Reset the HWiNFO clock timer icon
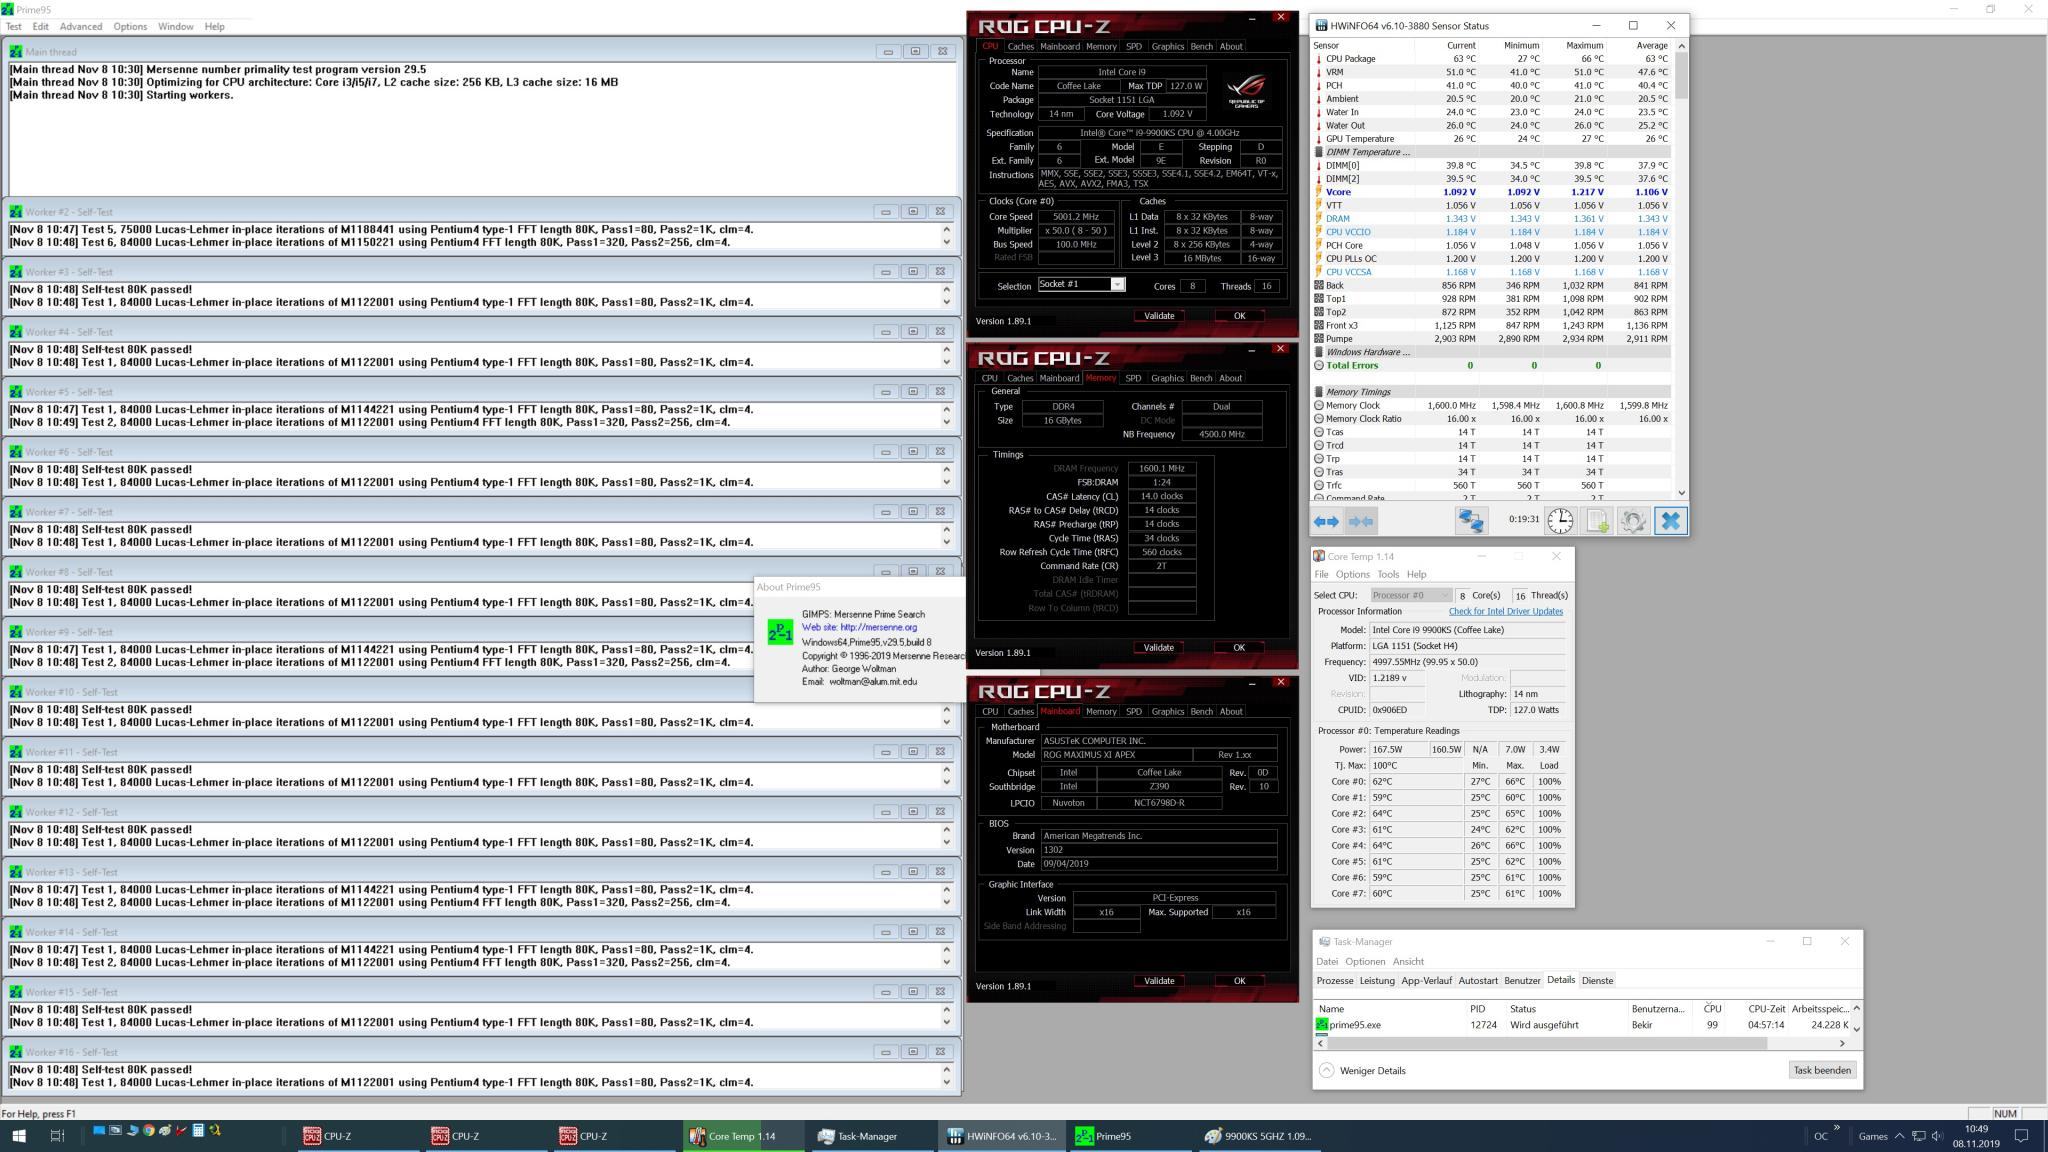The image size is (2048, 1152). click(x=1560, y=521)
